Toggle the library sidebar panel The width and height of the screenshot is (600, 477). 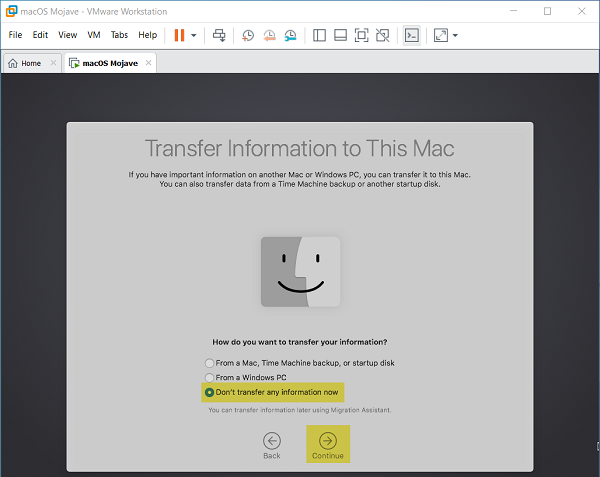[319, 36]
